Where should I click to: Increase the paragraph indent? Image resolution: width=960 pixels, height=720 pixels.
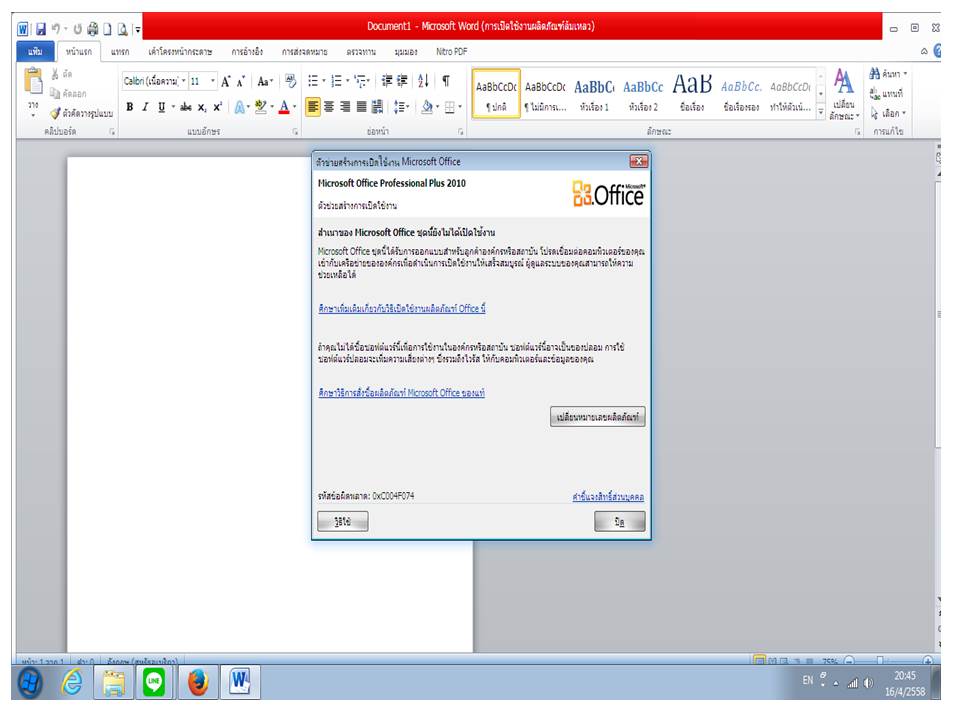402,81
